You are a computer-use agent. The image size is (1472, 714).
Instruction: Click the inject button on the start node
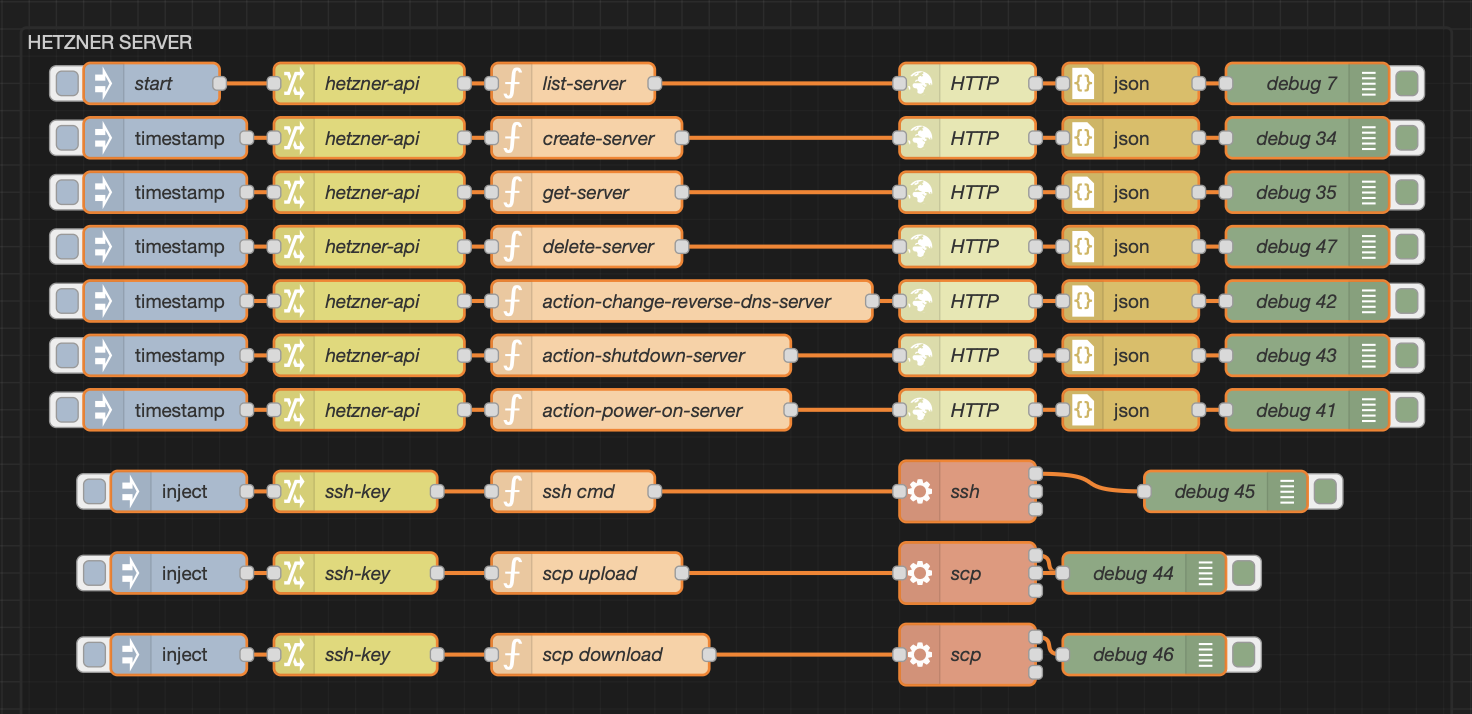(x=67, y=84)
